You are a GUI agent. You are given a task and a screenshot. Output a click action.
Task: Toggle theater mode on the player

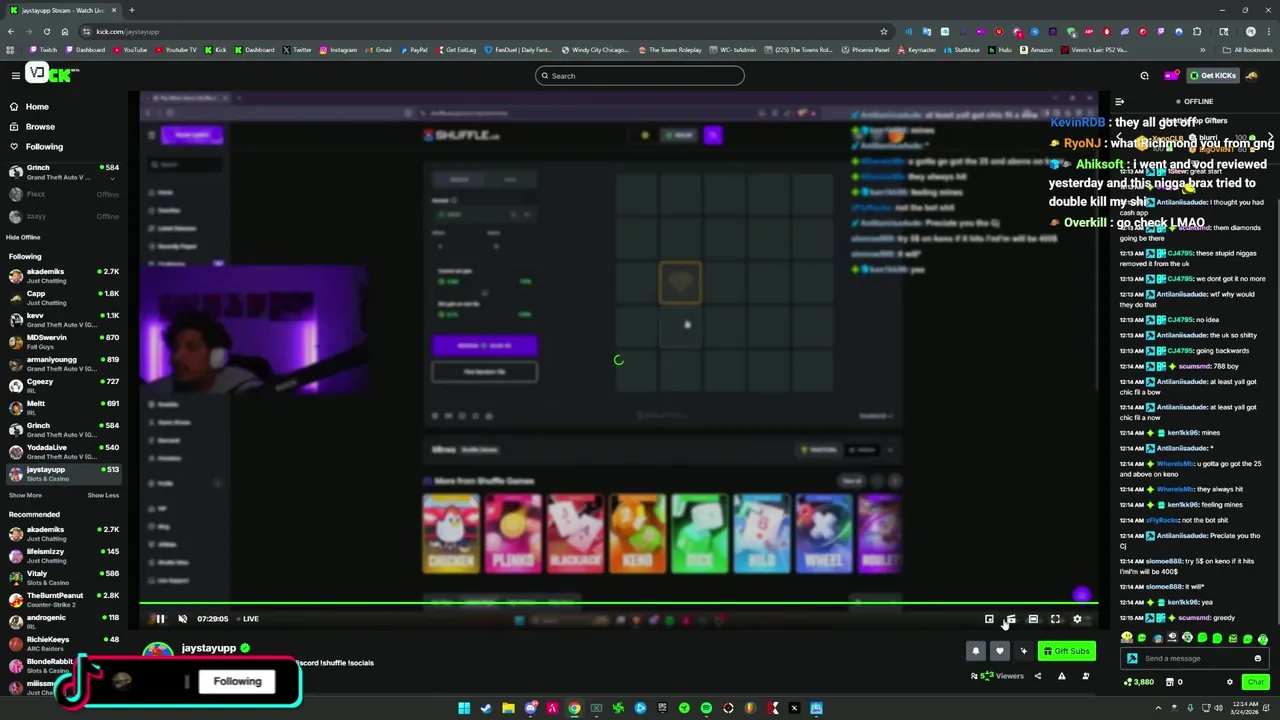[1033, 619]
